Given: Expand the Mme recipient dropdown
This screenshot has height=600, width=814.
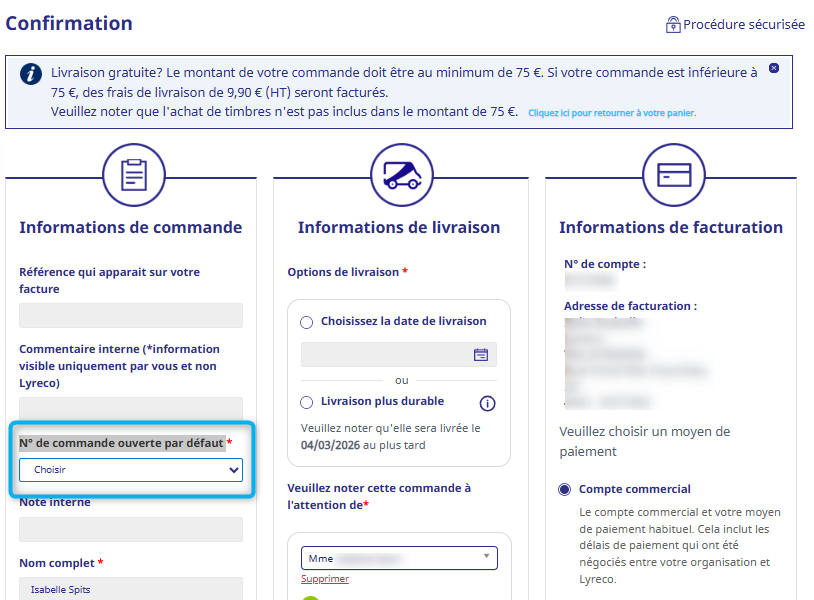Looking at the screenshot, I should 399,558.
